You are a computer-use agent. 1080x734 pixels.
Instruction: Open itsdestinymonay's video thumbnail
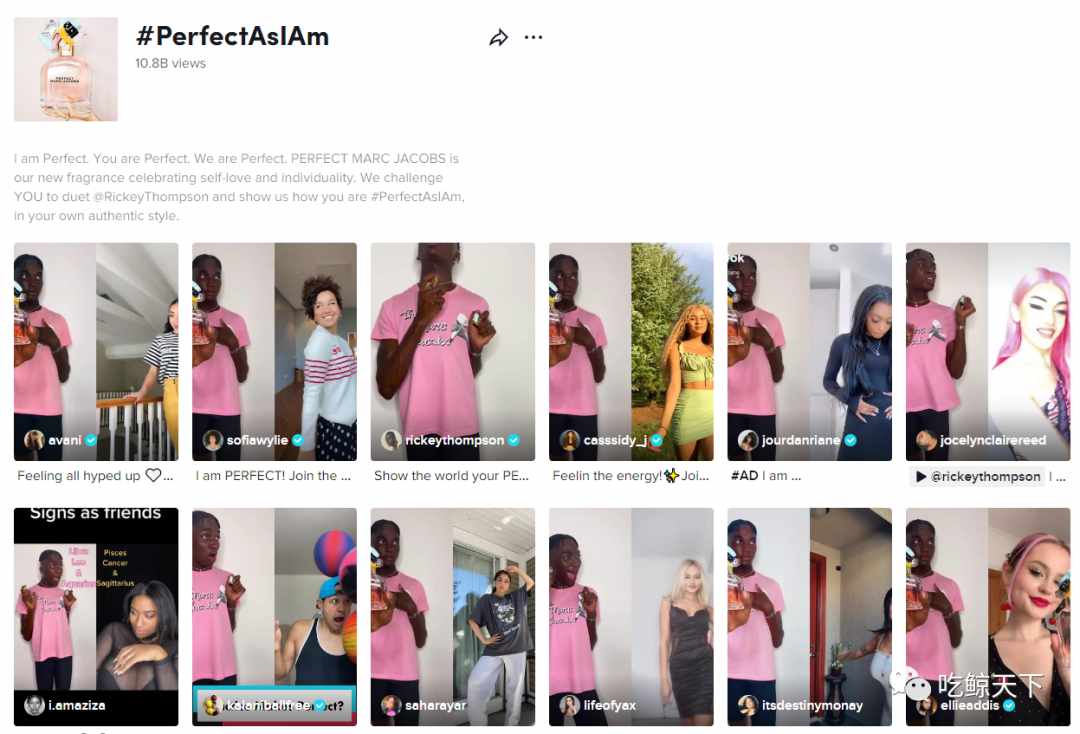(809, 617)
